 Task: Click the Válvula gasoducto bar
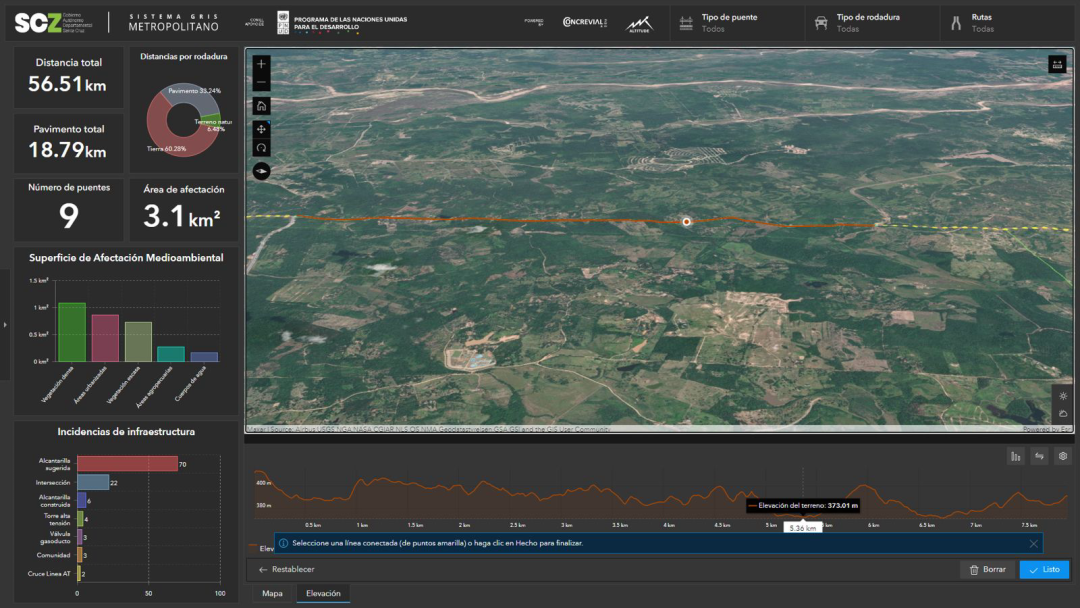point(79,537)
